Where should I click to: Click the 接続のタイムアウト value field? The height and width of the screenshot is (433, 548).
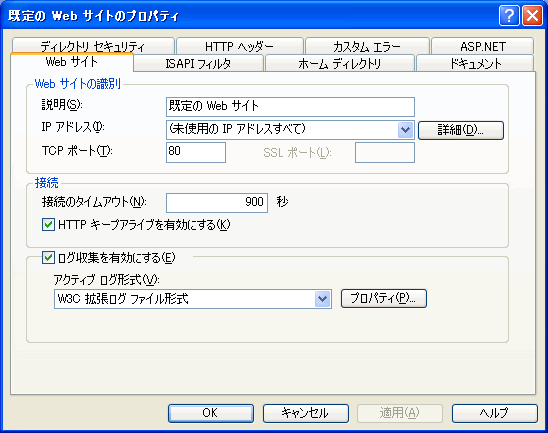[217, 203]
